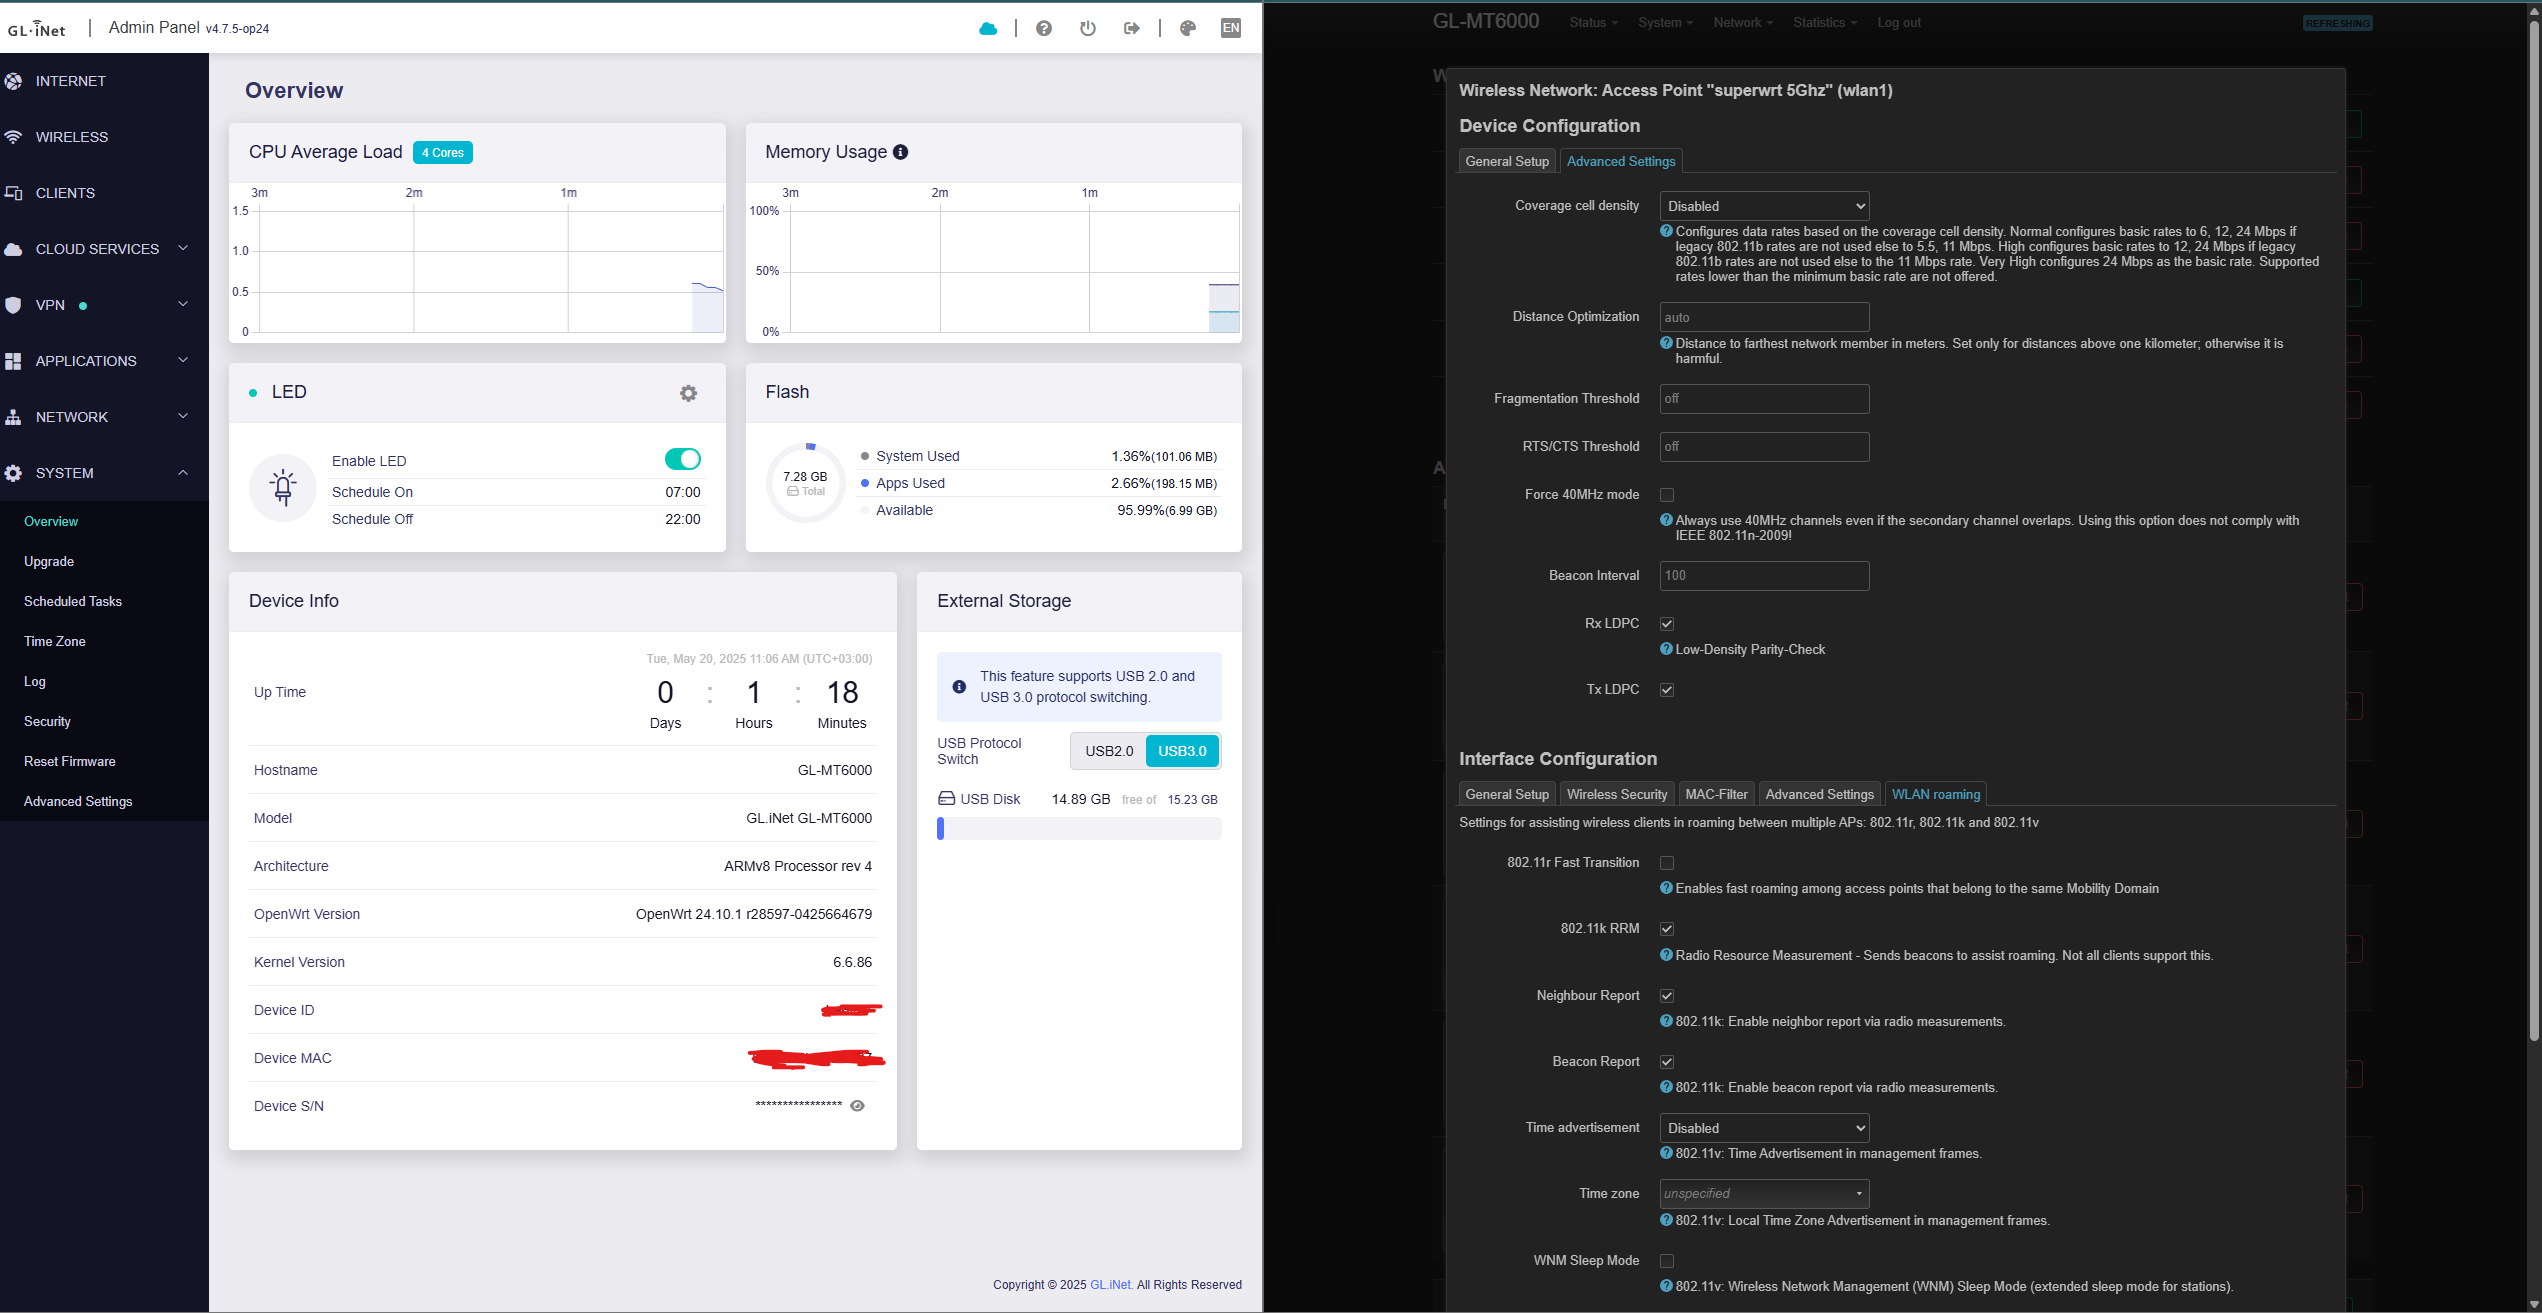Enable 802.11r Fast Transition checkbox
Viewport: 2542px width, 1313px height.
[x=1667, y=863]
